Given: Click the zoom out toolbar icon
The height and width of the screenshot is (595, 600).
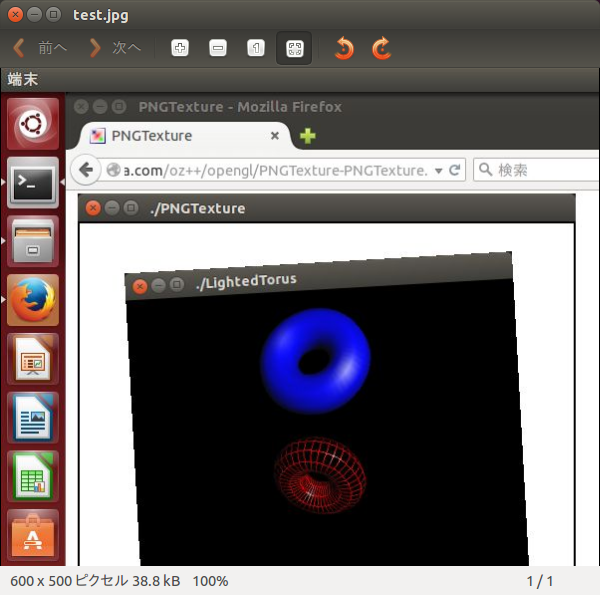Looking at the screenshot, I should click(x=218, y=48).
